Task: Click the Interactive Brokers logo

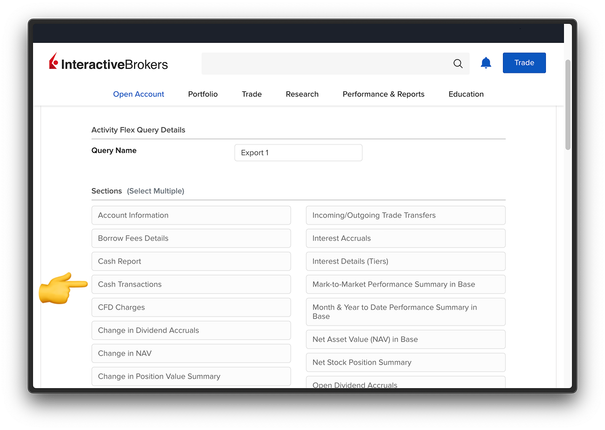Action: click(x=108, y=62)
